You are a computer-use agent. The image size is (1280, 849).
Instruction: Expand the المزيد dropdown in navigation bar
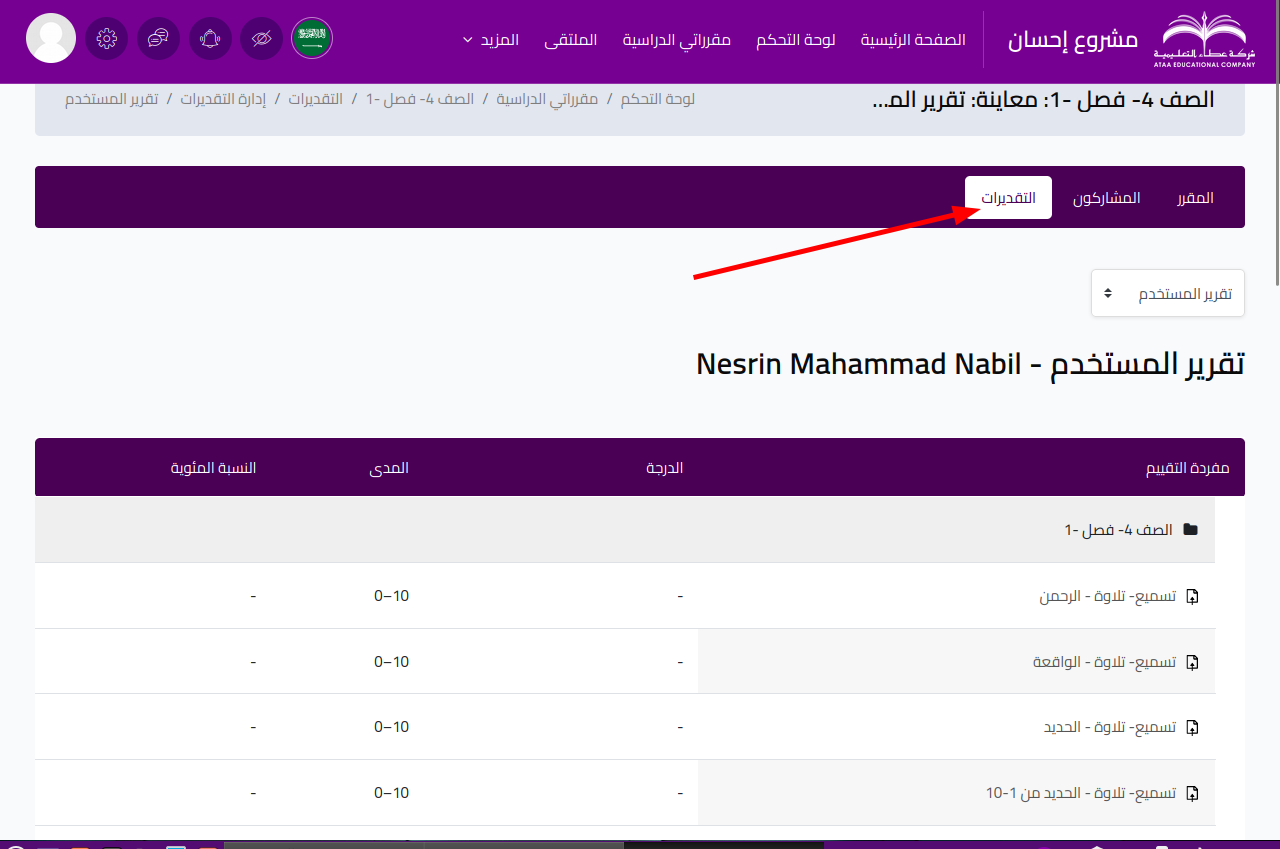[490, 40]
